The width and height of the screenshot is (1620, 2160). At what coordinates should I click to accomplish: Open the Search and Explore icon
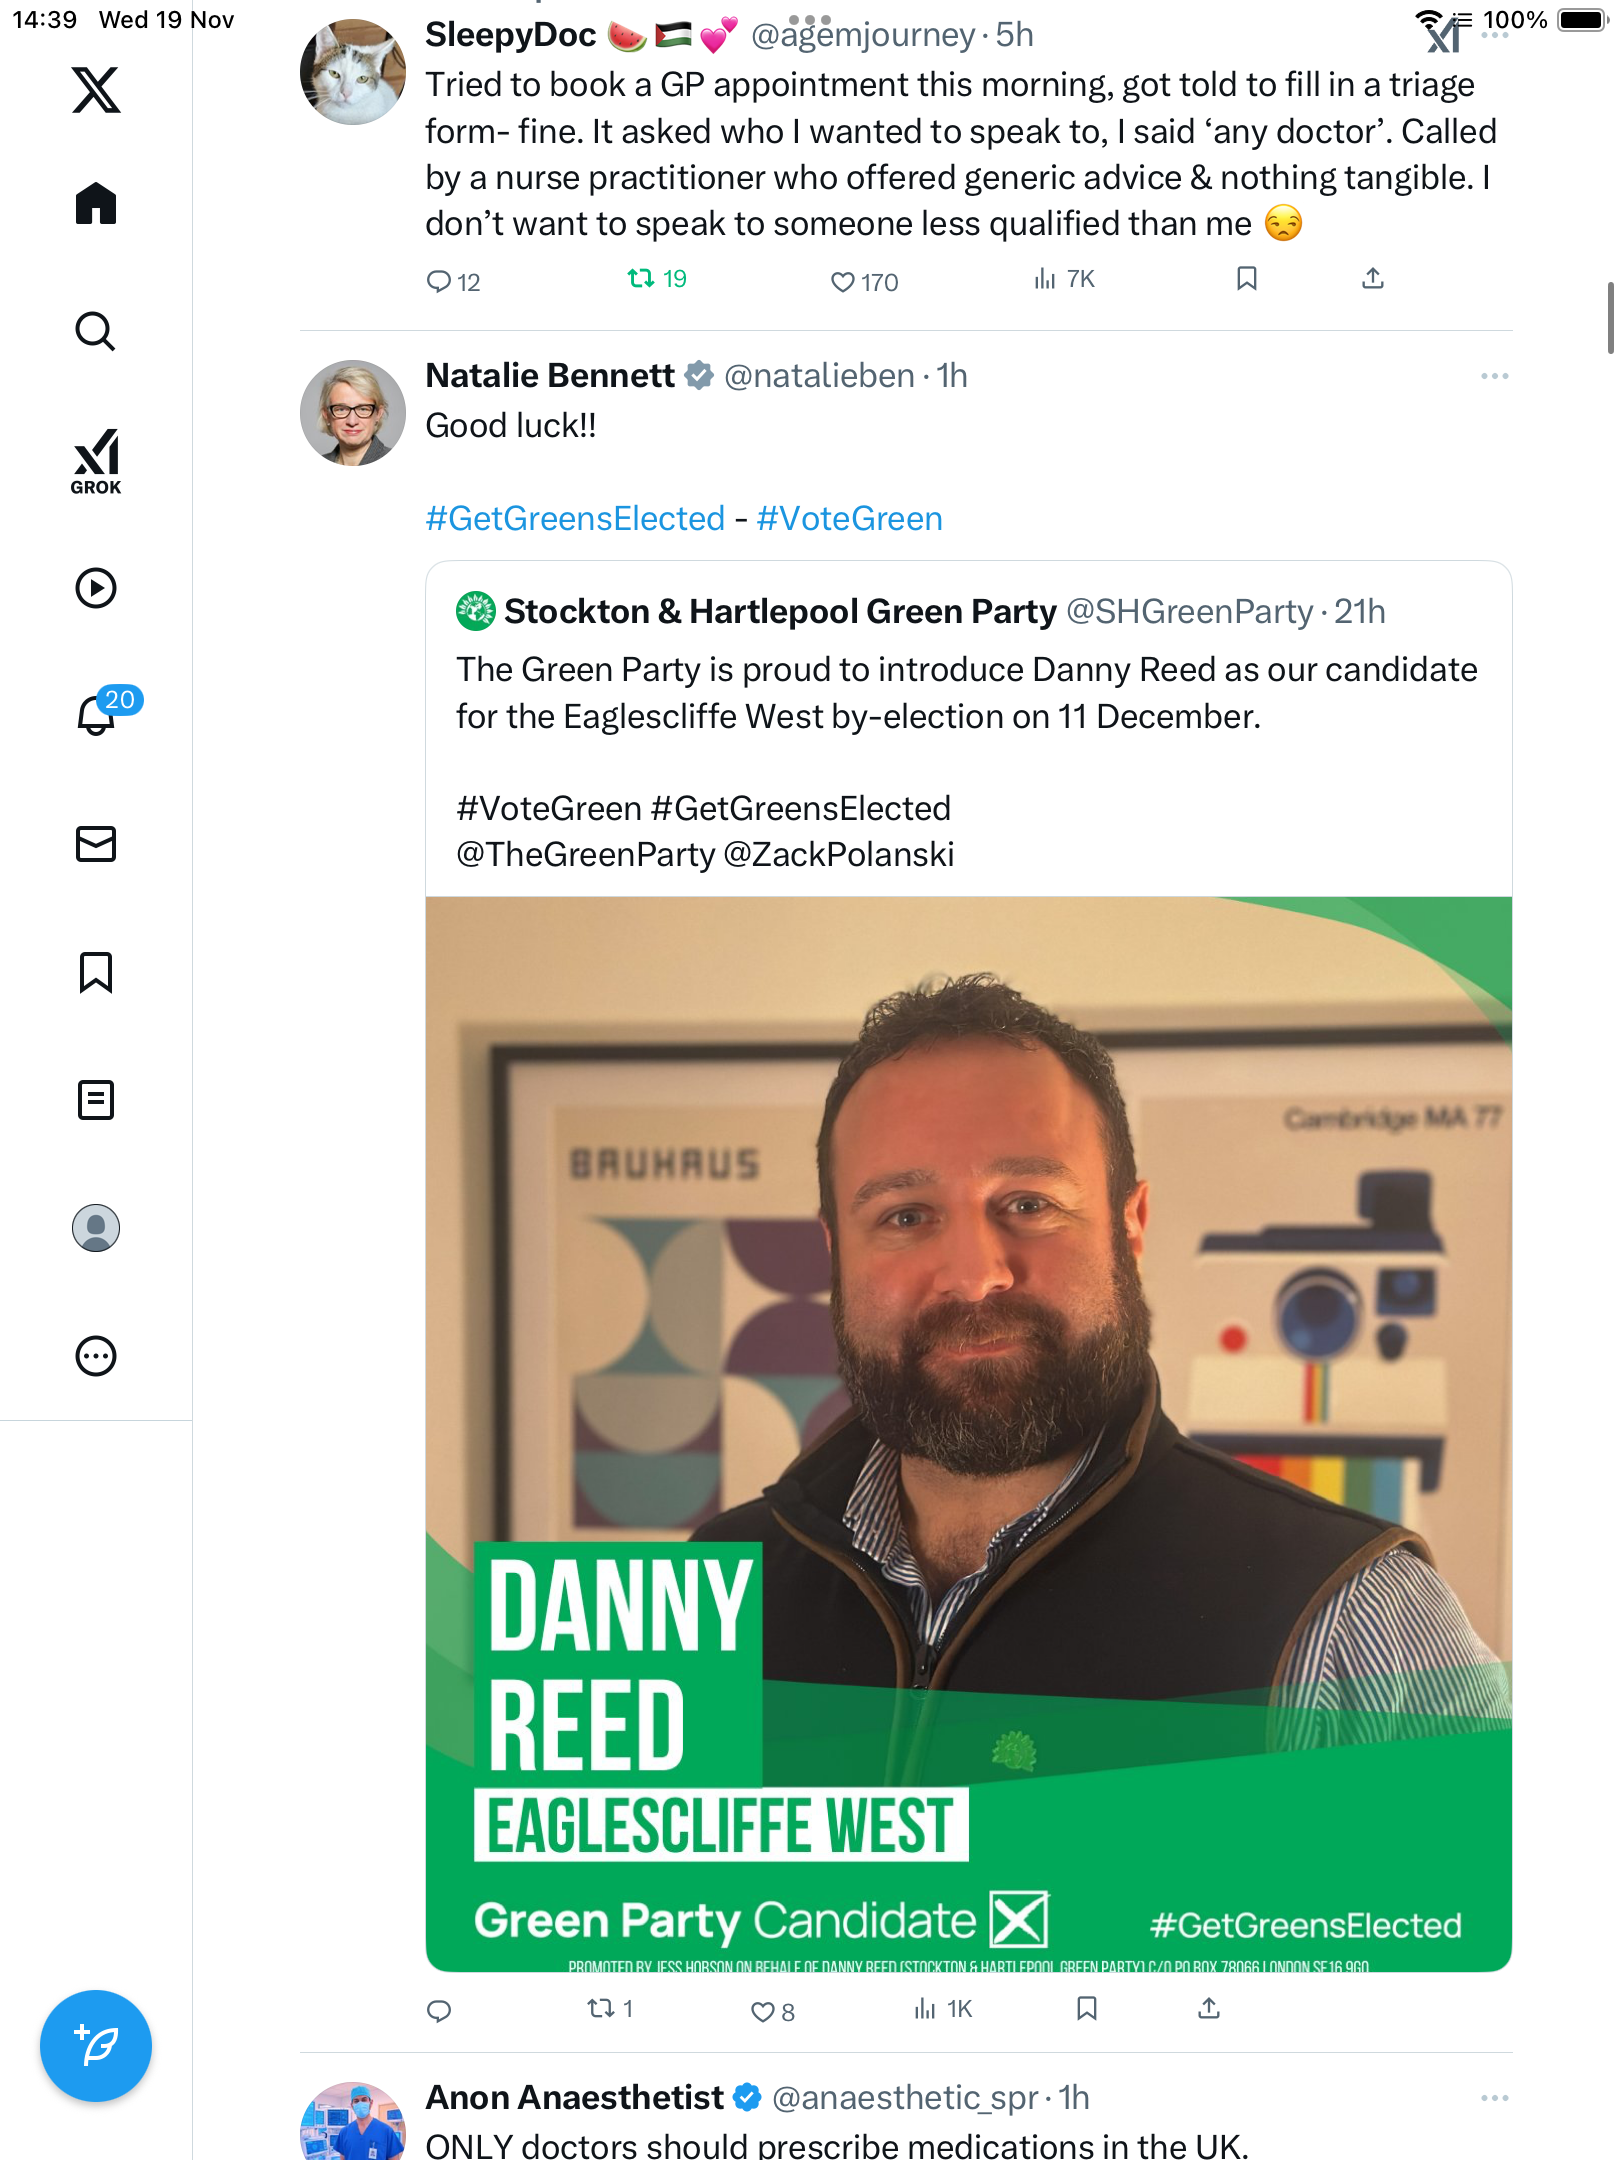pyautogui.click(x=96, y=332)
